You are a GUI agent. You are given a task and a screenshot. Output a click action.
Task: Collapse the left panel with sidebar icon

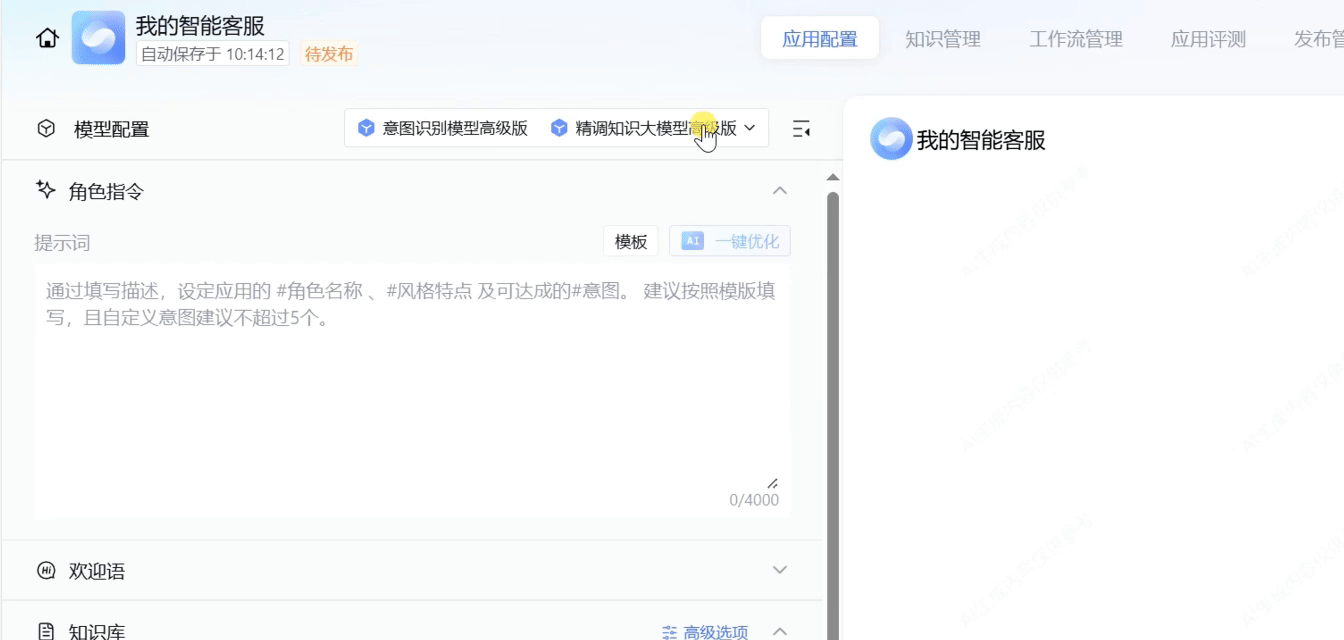click(800, 129)
